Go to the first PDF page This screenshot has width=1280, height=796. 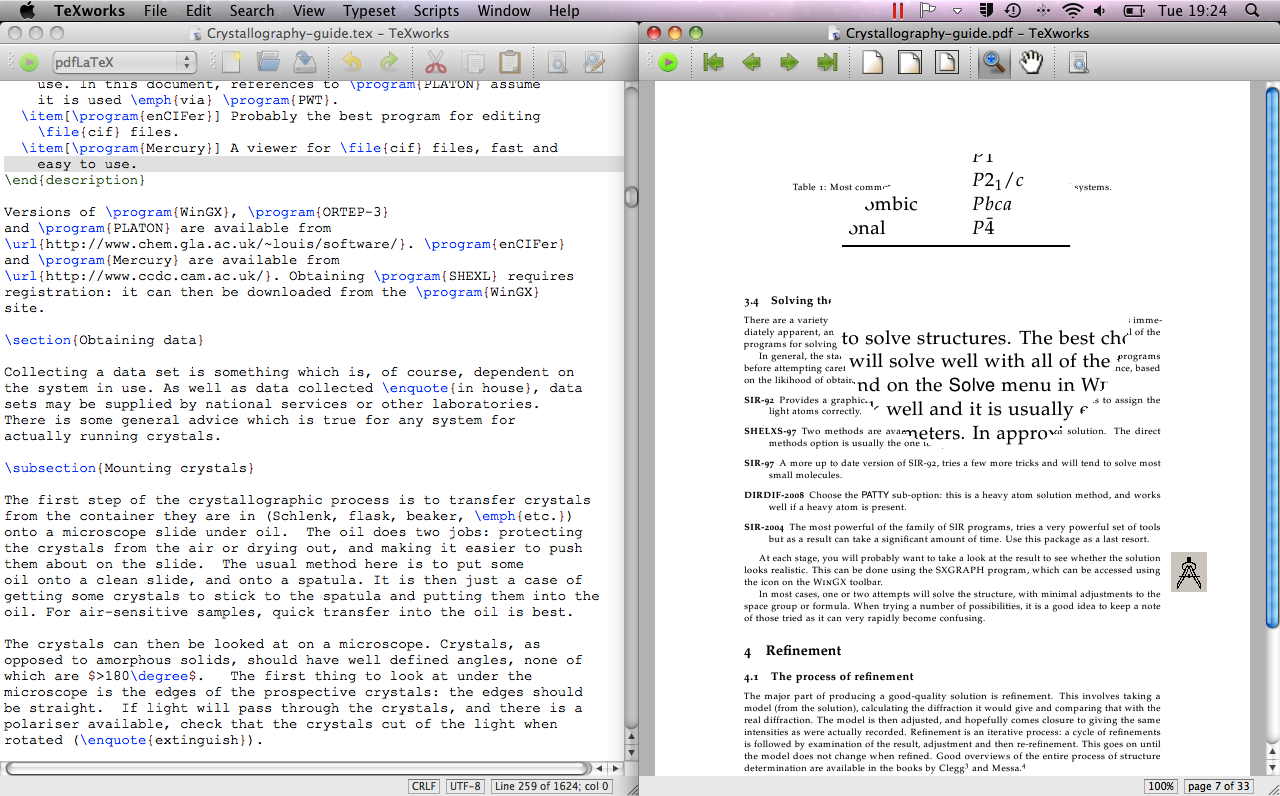pyautogui.click(x=713, y=63)
